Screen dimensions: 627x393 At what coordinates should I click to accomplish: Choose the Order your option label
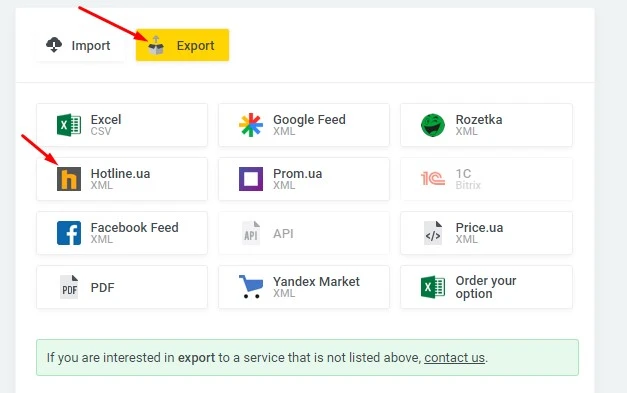coord(486,287)
